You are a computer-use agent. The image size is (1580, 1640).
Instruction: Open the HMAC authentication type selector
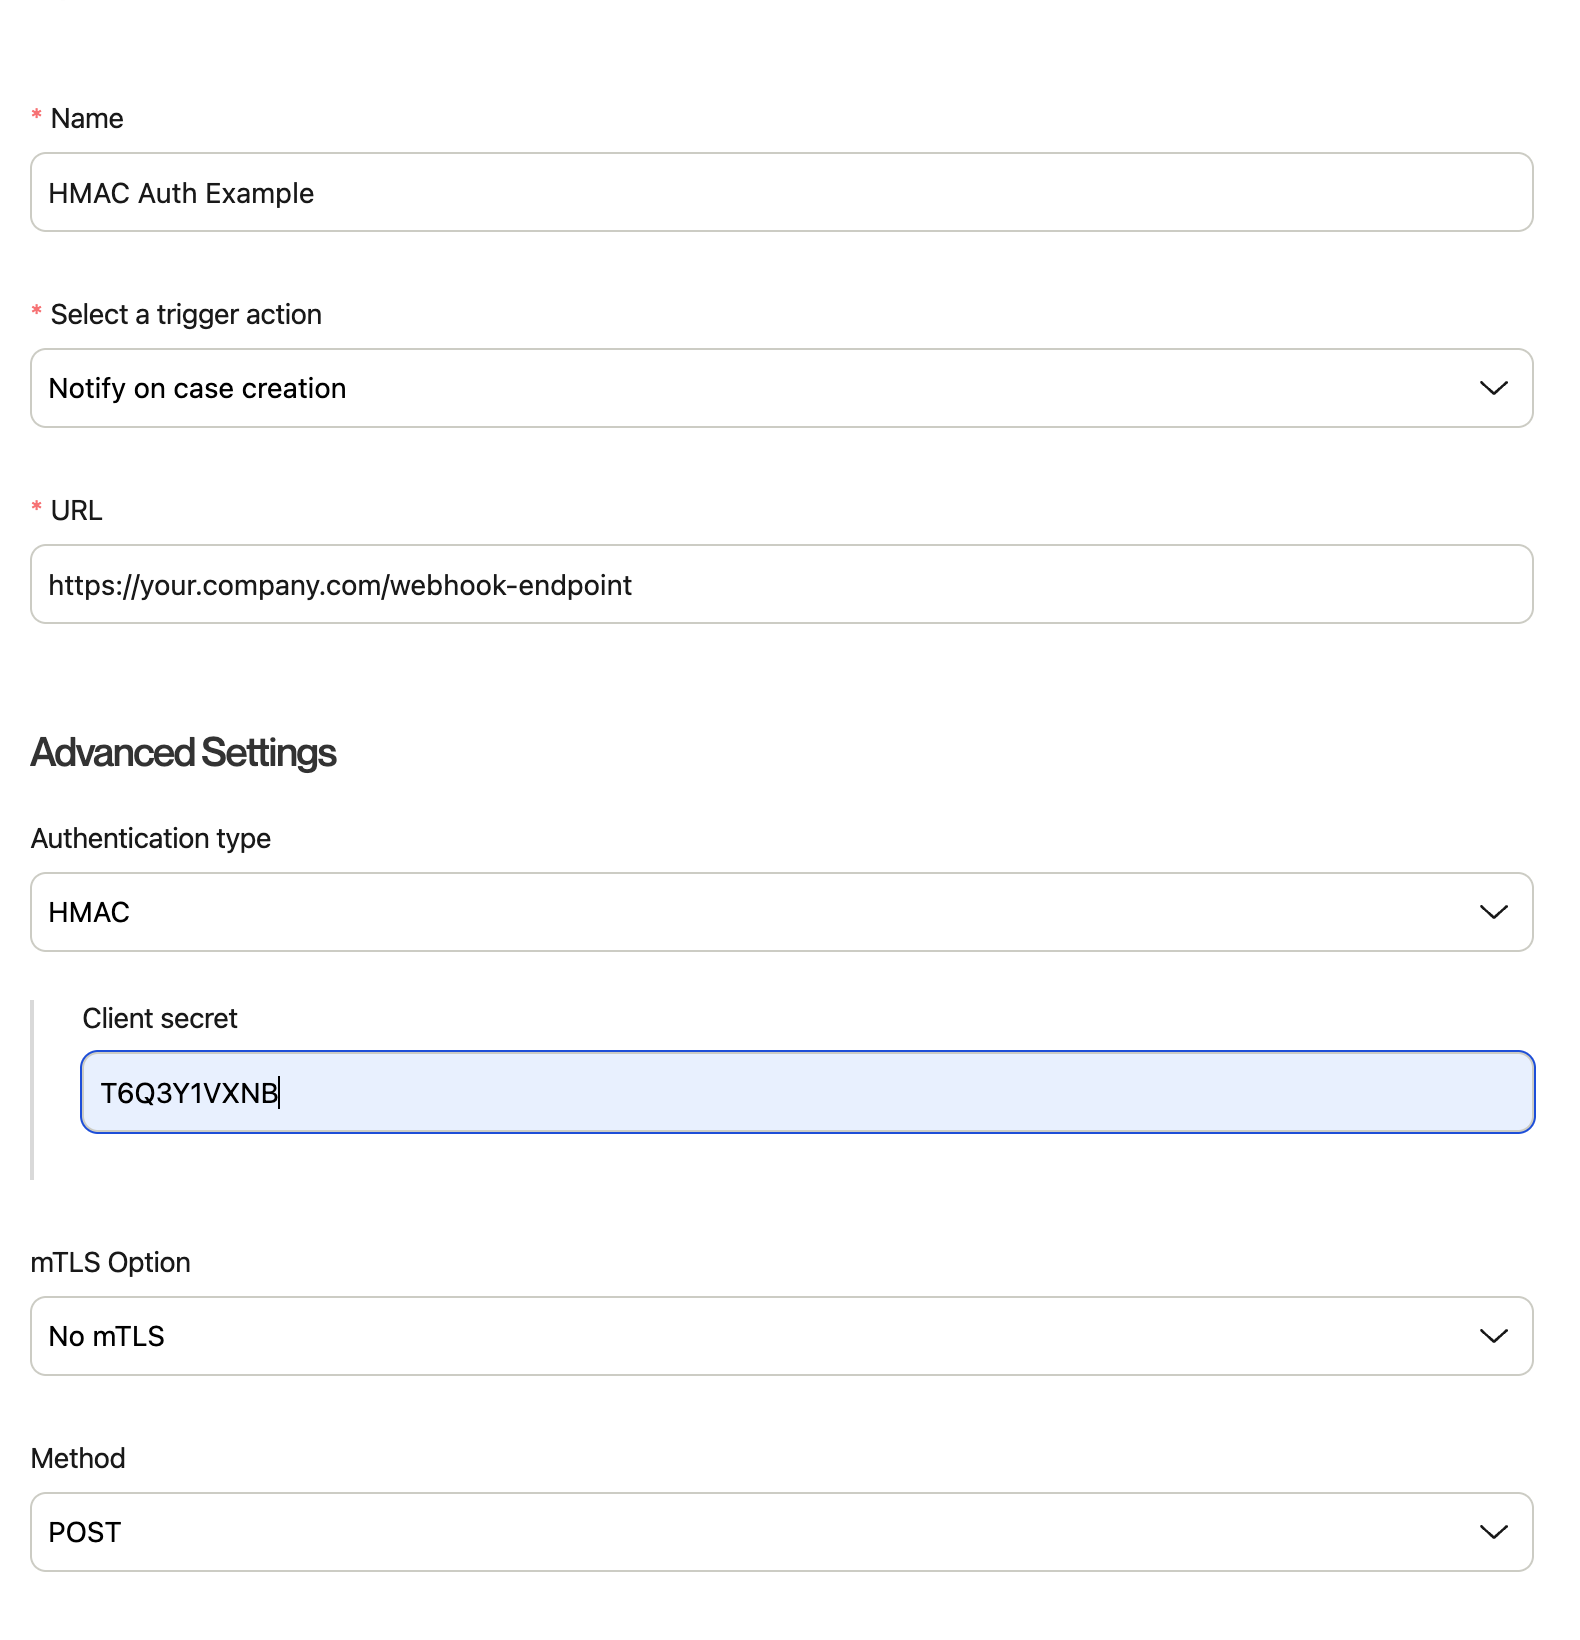(x=780, y=912)
